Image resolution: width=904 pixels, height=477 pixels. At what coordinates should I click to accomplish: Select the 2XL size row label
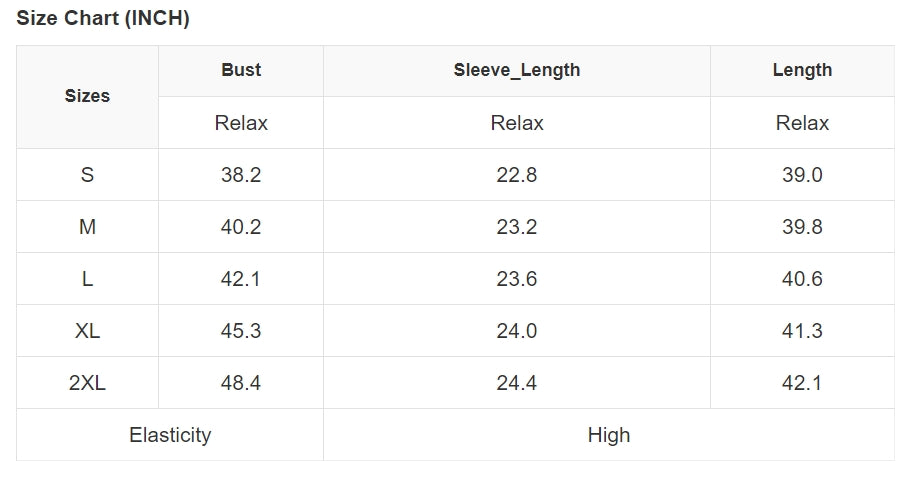click(x=87, y=383)
